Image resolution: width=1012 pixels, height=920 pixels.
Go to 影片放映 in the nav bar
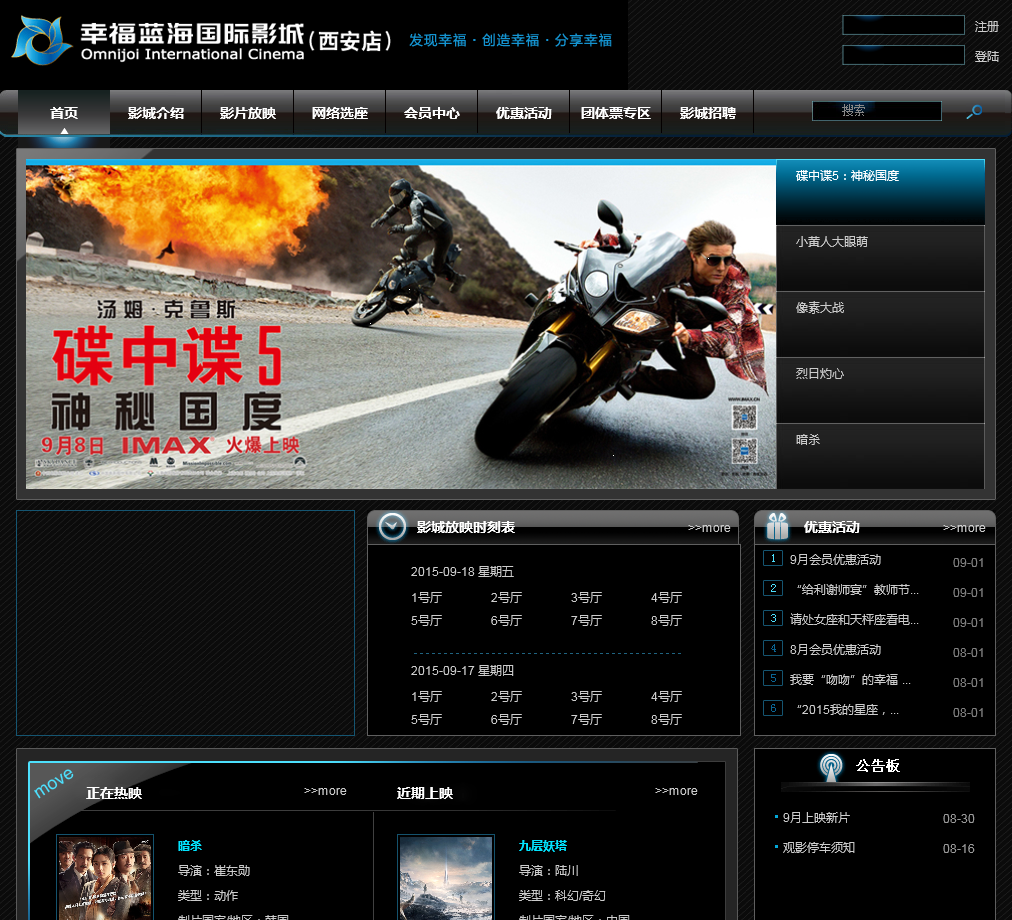248,112
